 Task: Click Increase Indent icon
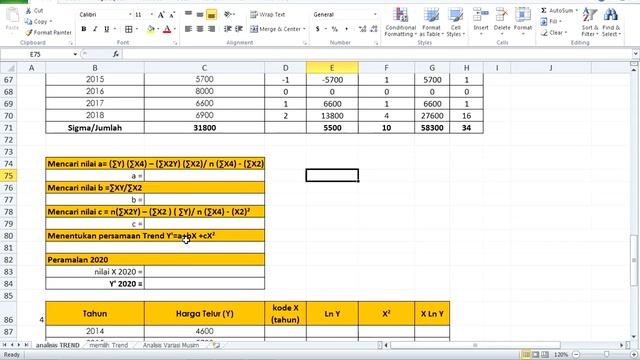click(x=239, y=29)
